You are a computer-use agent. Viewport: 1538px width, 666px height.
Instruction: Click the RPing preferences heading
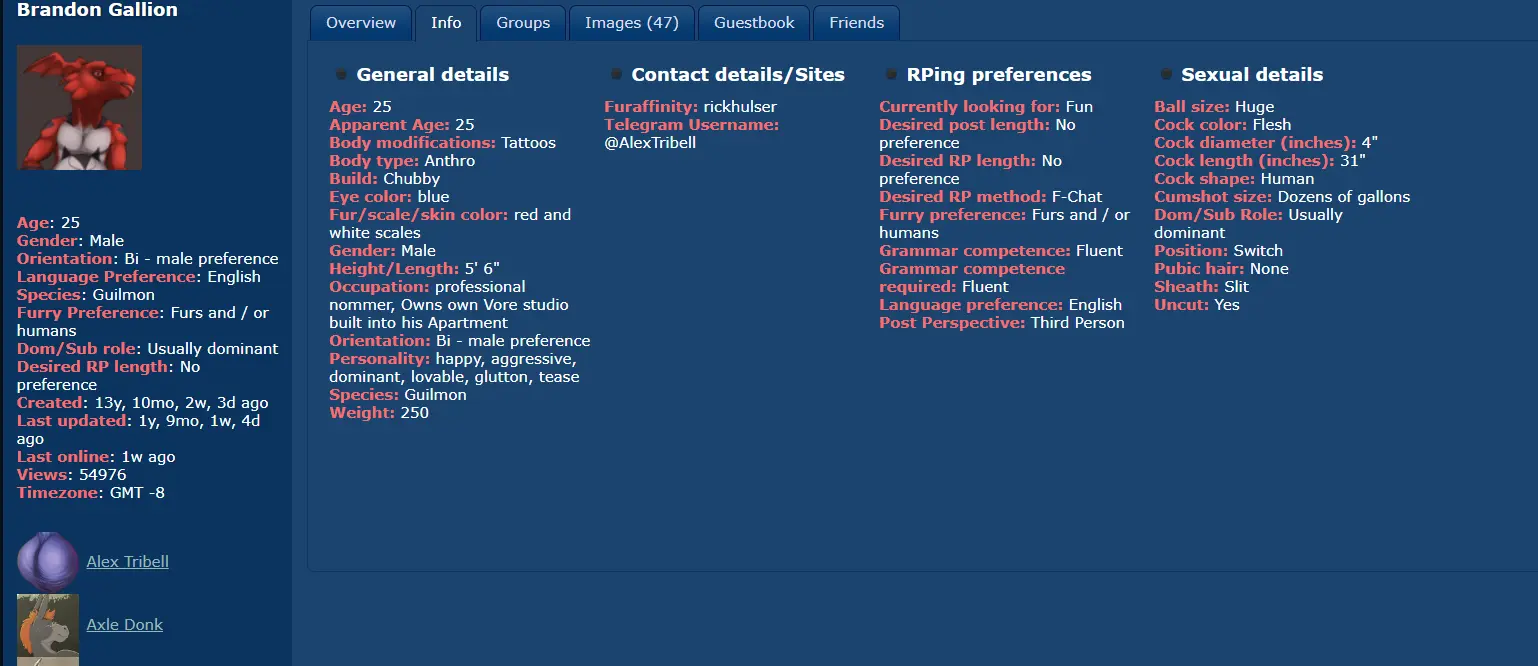tap(999, 75)
